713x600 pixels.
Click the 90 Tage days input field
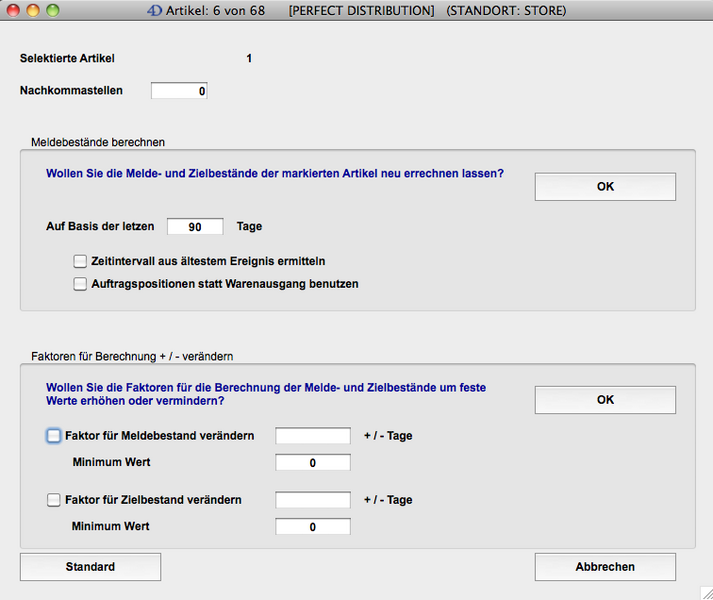coord(195,227)
